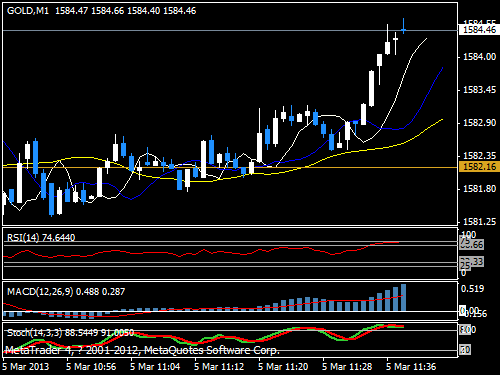Click the orange price level label 1582.16
This screenshot has height=375, width=500.
(x=479, y=166)
